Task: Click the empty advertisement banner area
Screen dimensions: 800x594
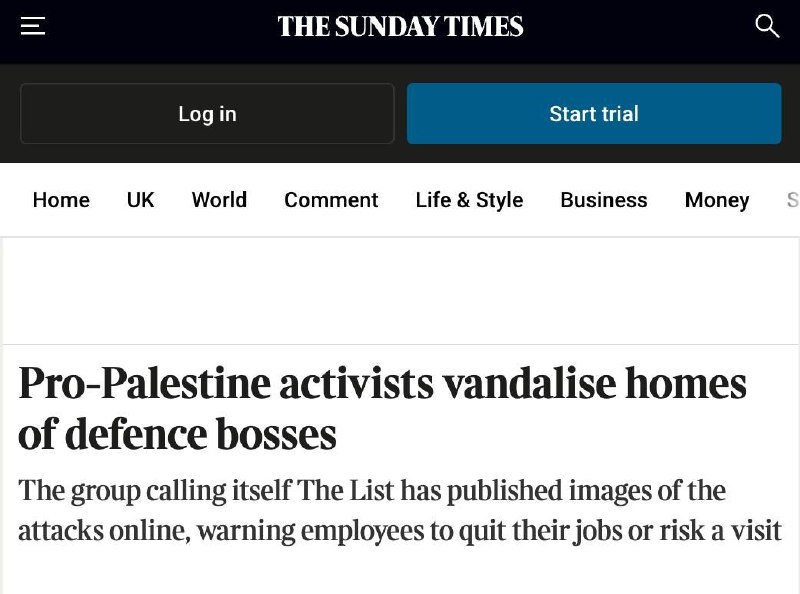Action: (402, 291)
